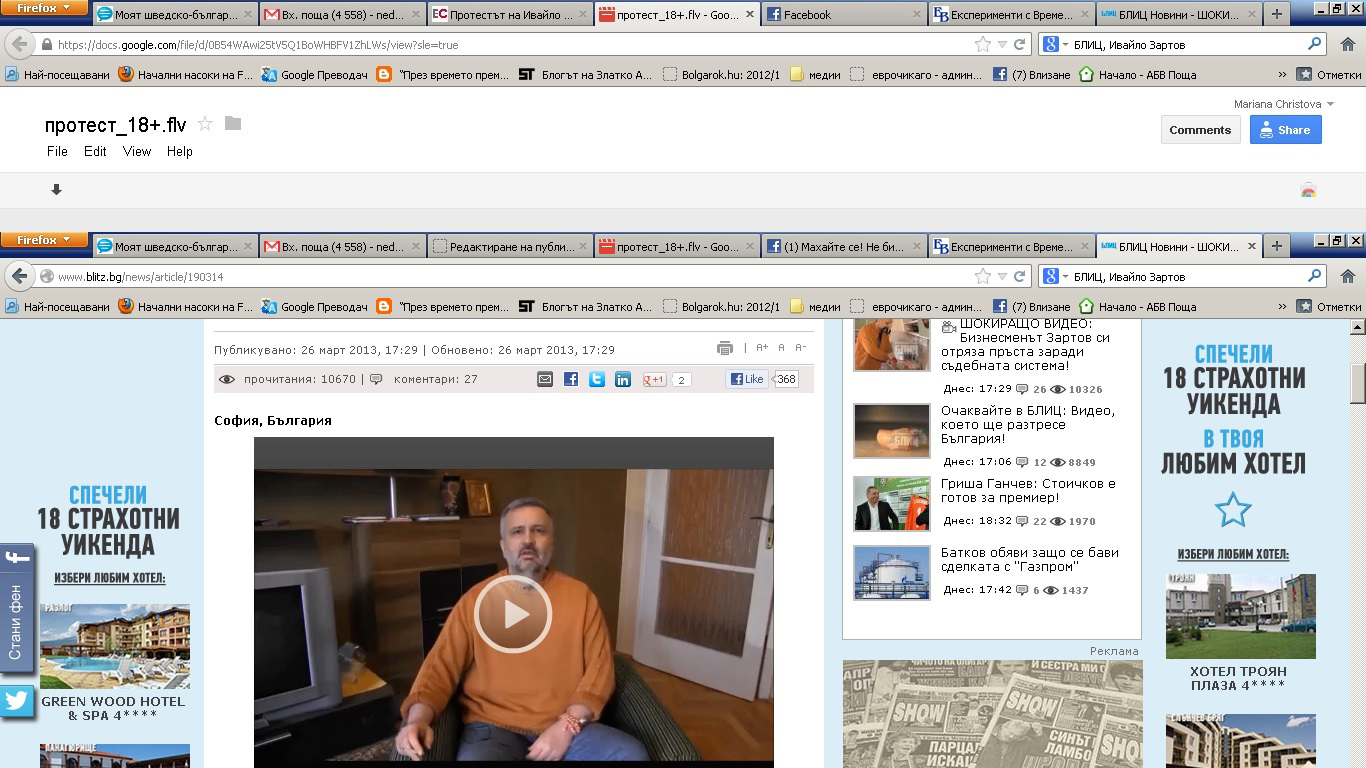Play the embedded article video
Viewport: 1366px width, 768px height.
coord(513,614)
